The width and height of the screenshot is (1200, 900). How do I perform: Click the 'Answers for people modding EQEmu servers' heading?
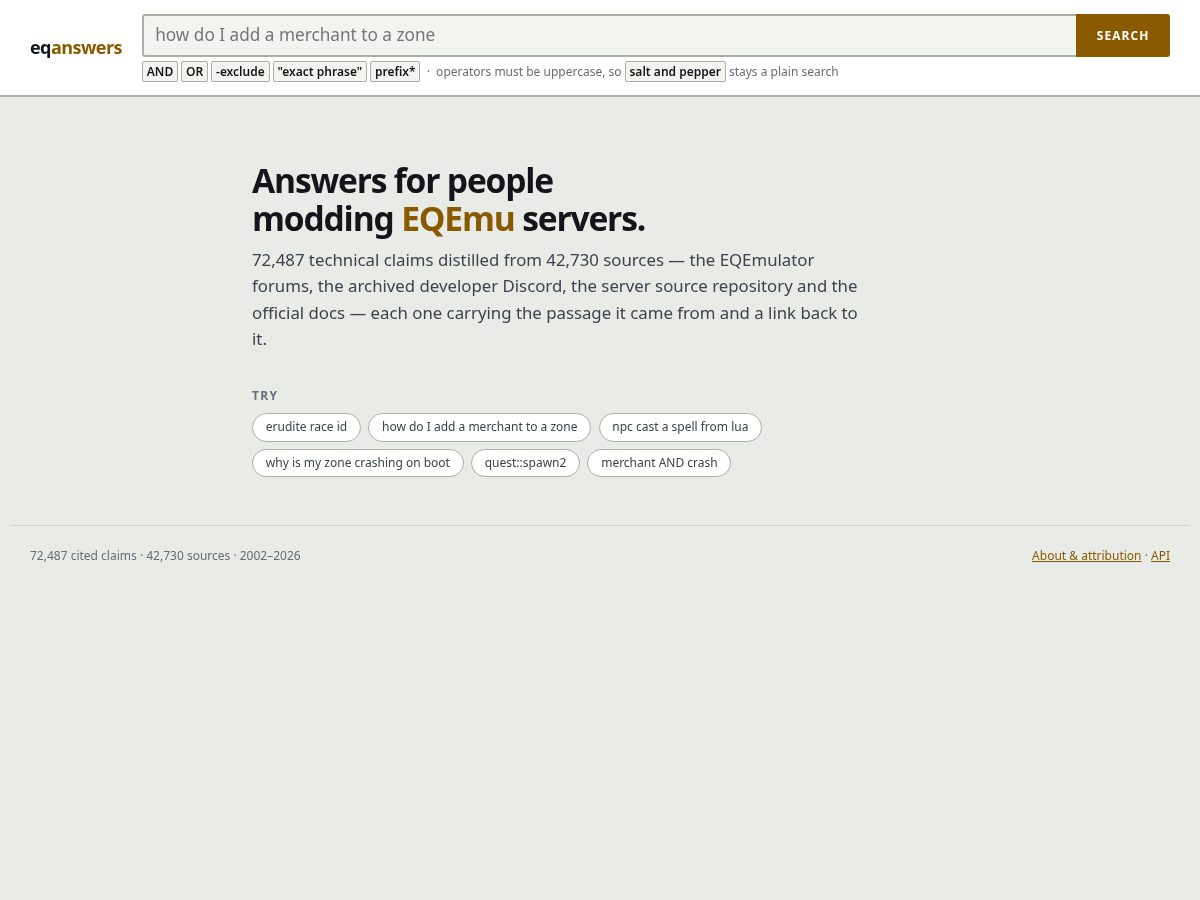pyautogui.click(x=448, y=200)
